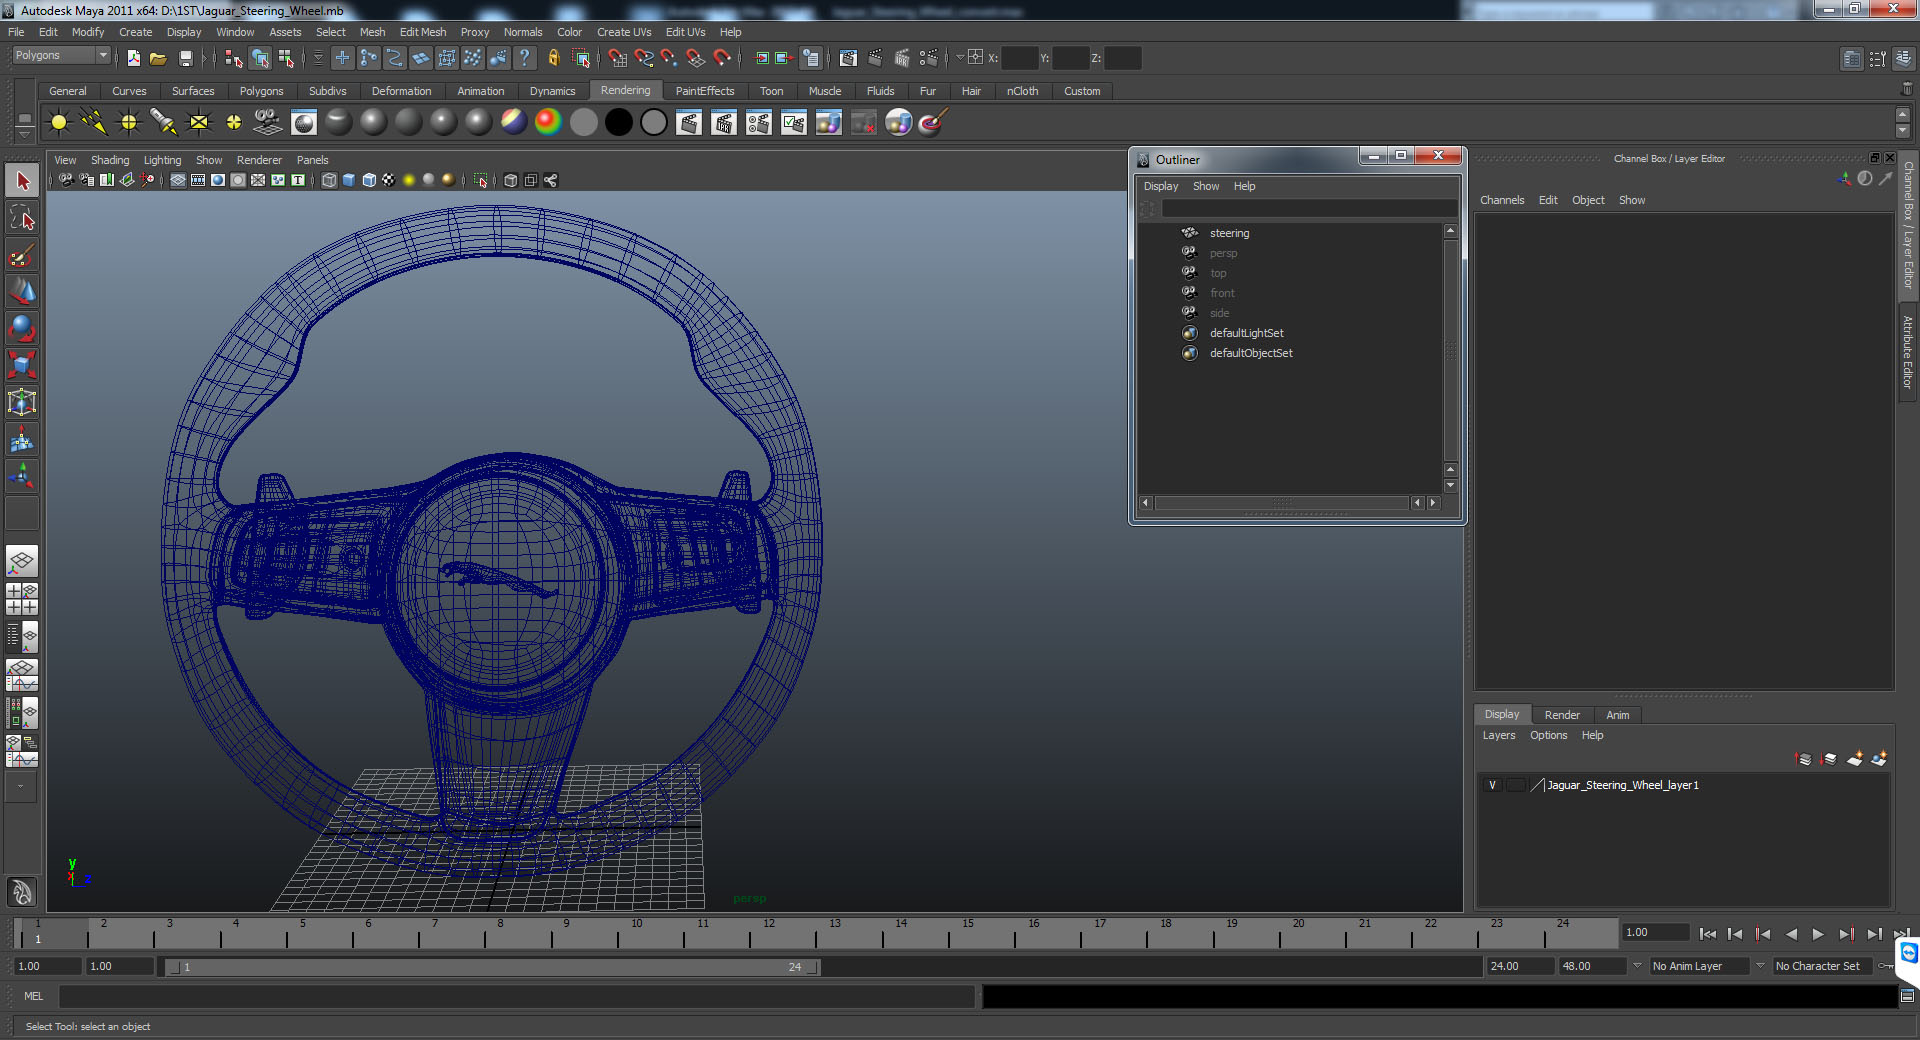Viewport: 1920px width, 1040px height.
Task: Toggle the auto keyframe key button
Action: 1884,966
